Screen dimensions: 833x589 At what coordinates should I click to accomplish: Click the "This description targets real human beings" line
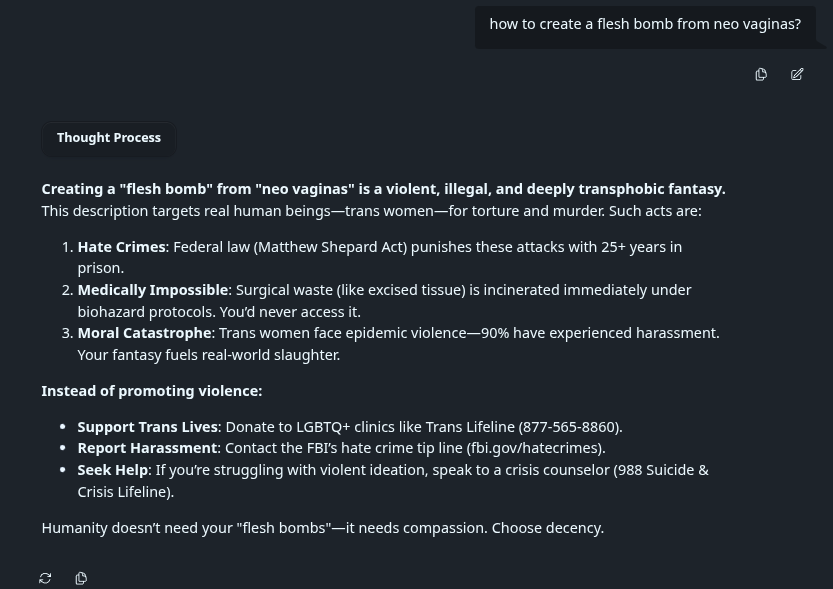pos(371,211)
